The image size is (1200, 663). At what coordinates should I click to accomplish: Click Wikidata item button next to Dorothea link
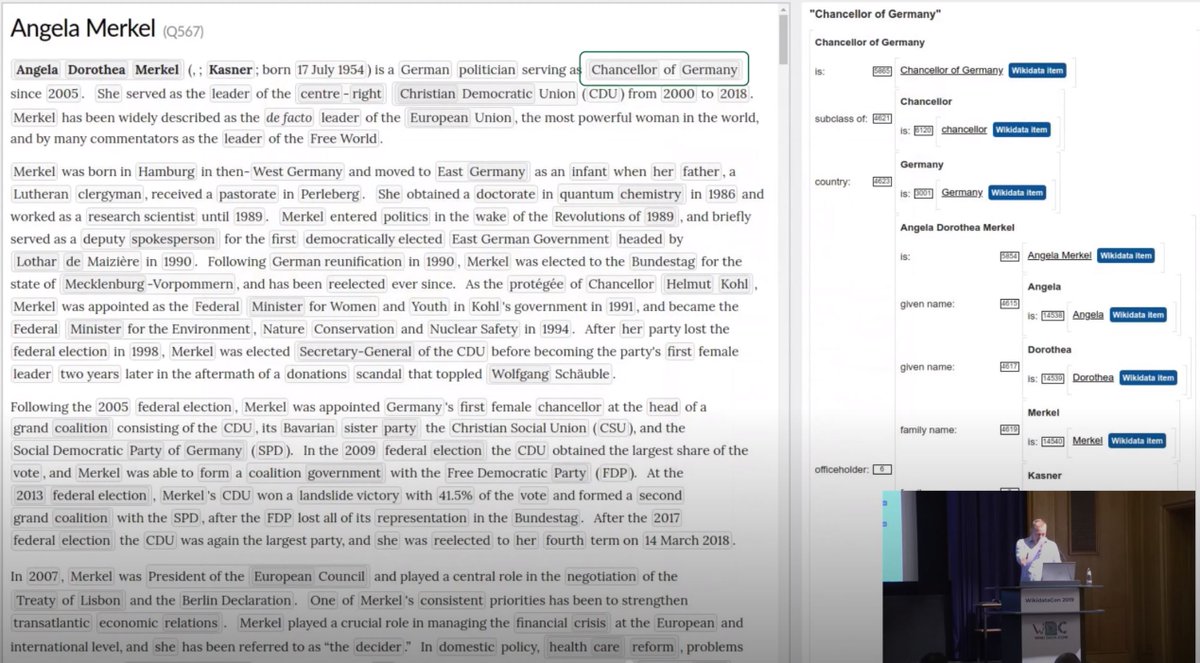pos(1147,377)
